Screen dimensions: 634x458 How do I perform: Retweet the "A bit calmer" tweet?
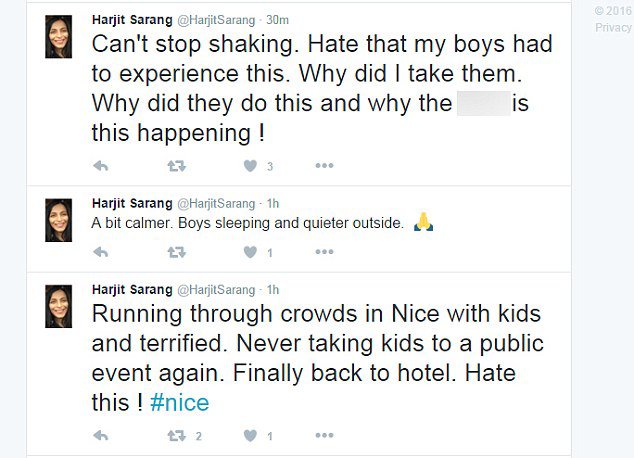pyautogui.click(x=176, y=252)
